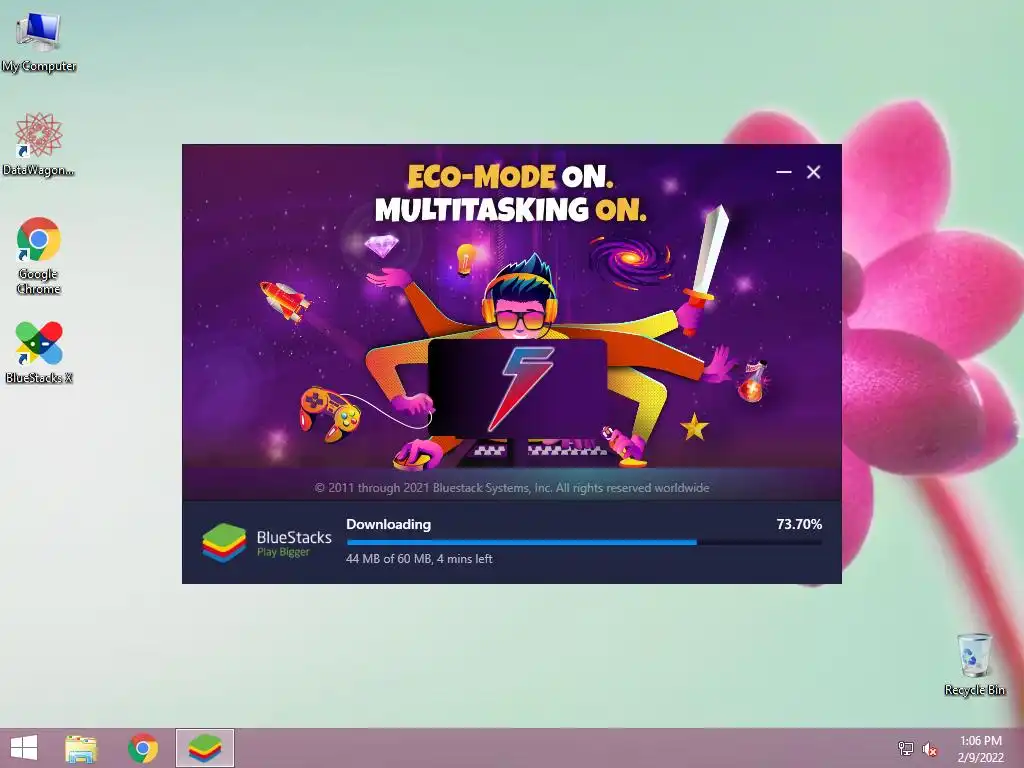1024x768 pixels.
Task: Open the clock showing 1:06 PM
Action: [x=980, y=748]
